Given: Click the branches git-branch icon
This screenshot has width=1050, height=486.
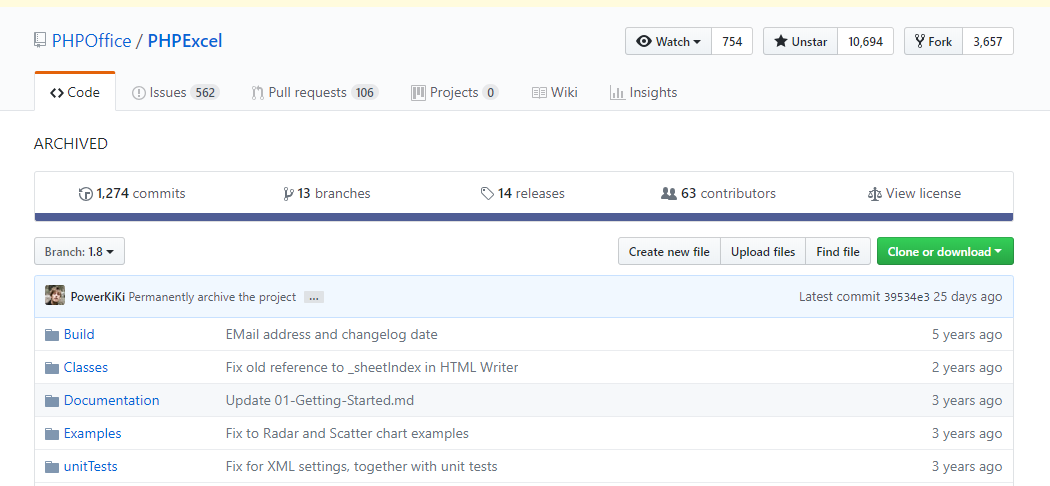Looking at the screenshot, I should pyautogui.click(x=288, y=194).
